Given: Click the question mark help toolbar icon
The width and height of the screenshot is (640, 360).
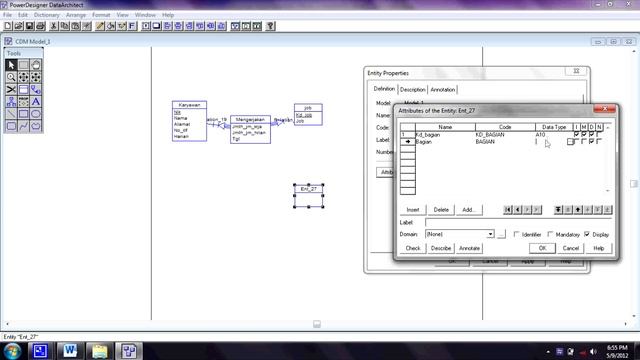Looking at the screenshot, I should click(x=270, y=26).
